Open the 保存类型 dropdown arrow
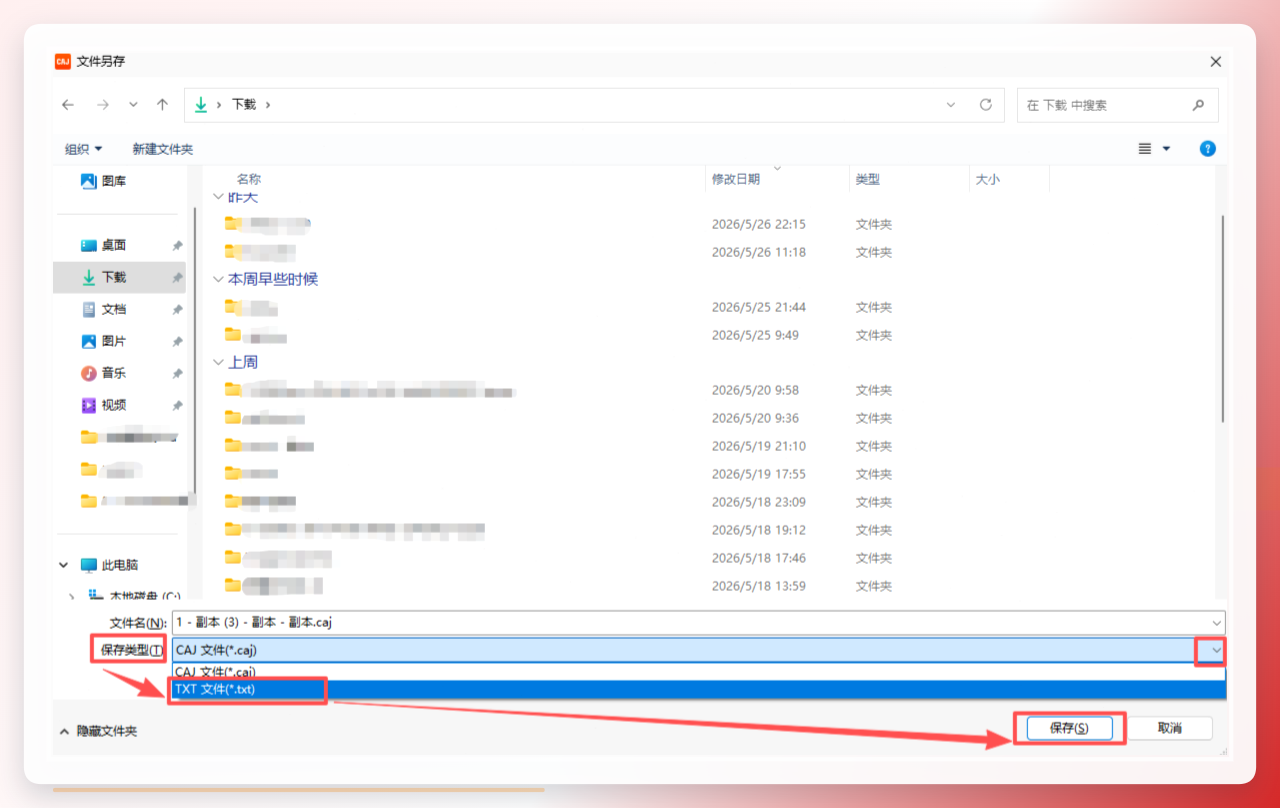Screen dimensions: 1280x808 (1216, 650)
